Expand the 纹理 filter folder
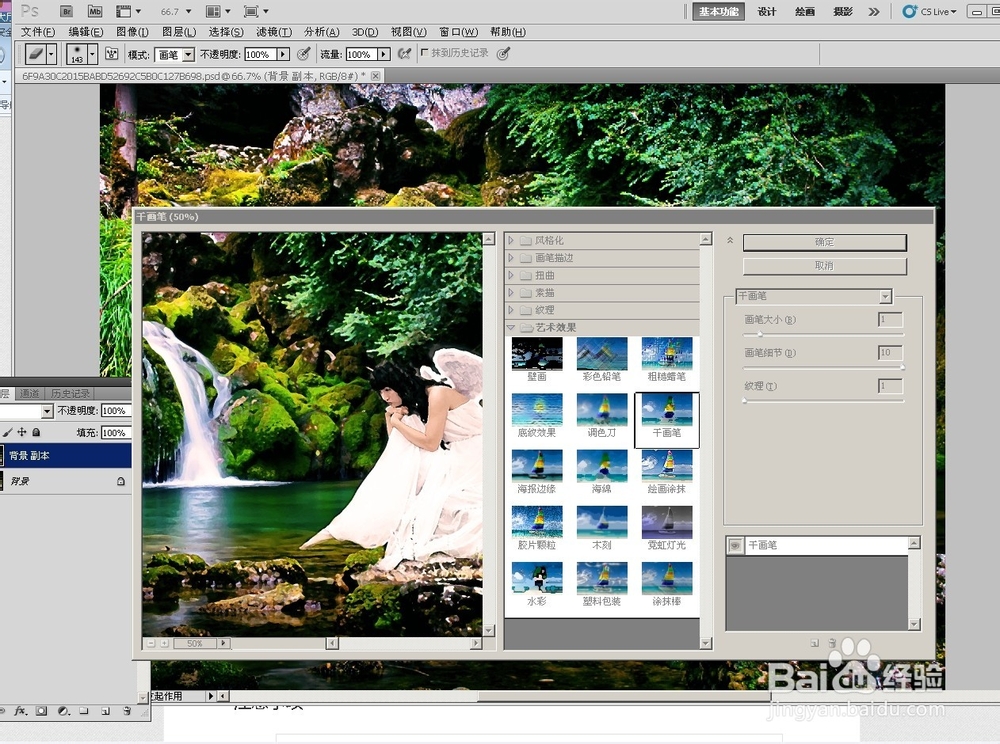This screenshot has width=1000, height=744. [511, 310]
